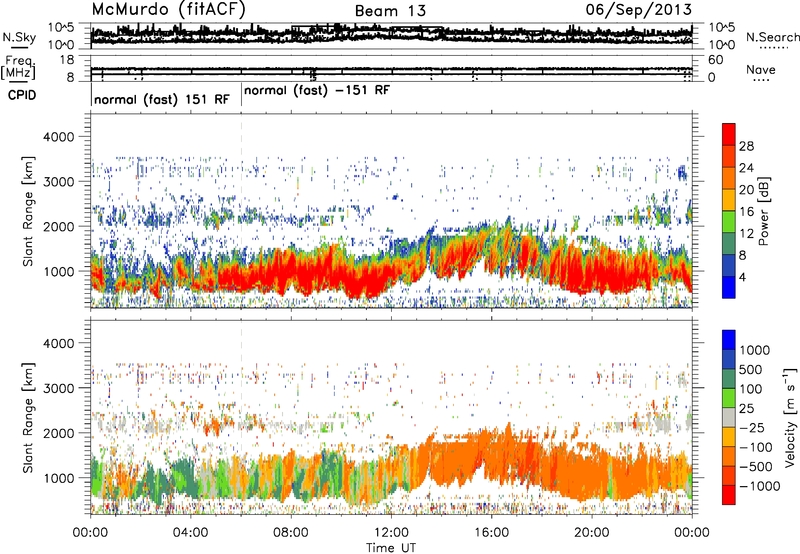Click the date 06/Sep/2013

(x=639, y=9)
